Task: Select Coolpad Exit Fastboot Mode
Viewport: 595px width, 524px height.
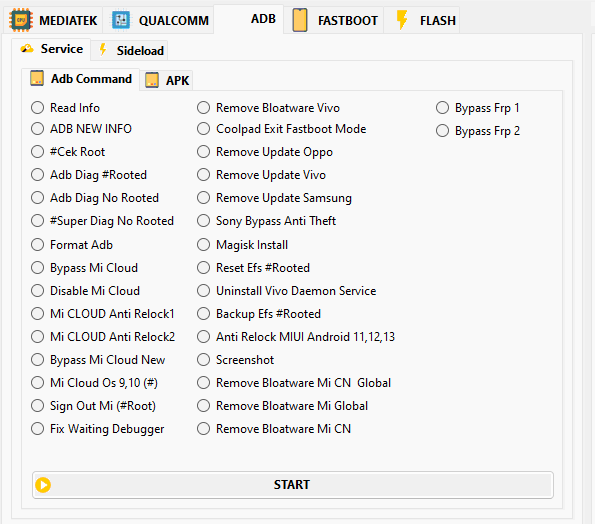Action: (x=282, y=129)
